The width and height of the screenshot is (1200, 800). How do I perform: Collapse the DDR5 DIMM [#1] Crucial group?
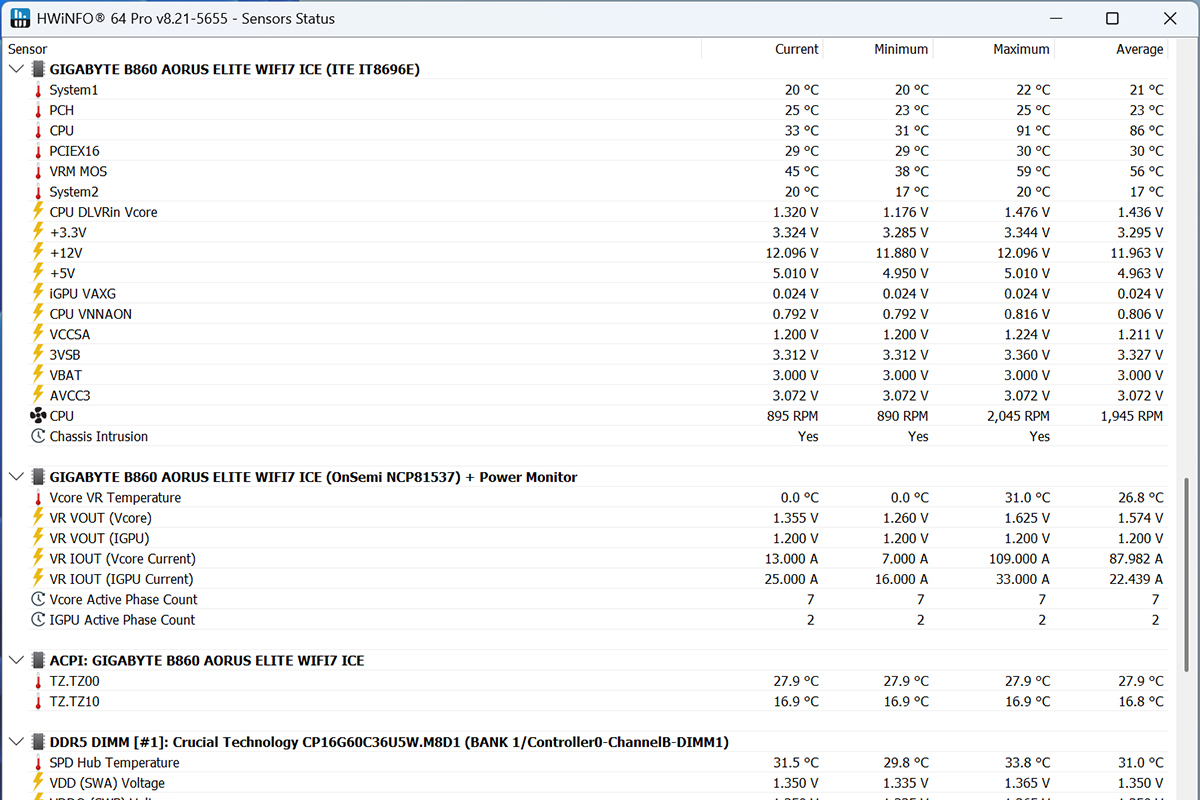click(x=15, y=742)
